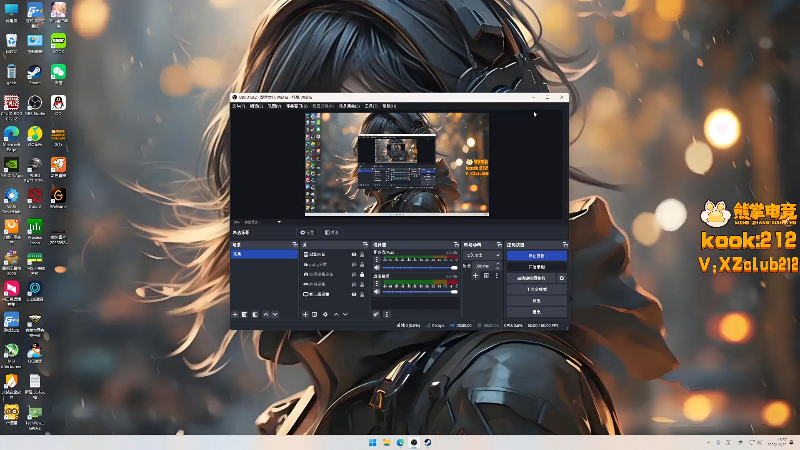Open the Docks menu in OBS
The height and width of the screenshot is (450, 800).
point(296,106)
